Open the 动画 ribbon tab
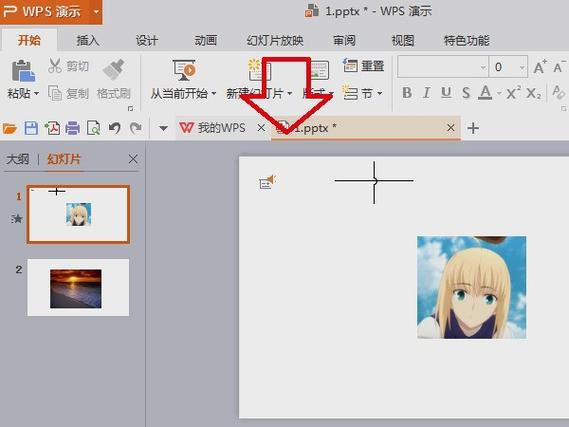 [206, 40]
